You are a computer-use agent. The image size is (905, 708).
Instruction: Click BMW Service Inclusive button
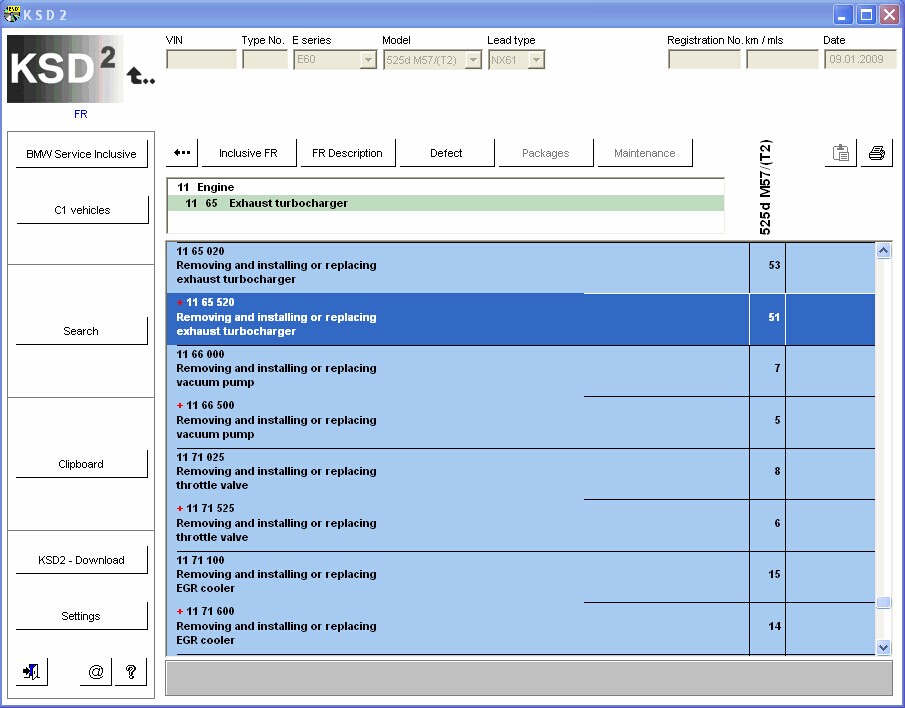coord(81,154)
